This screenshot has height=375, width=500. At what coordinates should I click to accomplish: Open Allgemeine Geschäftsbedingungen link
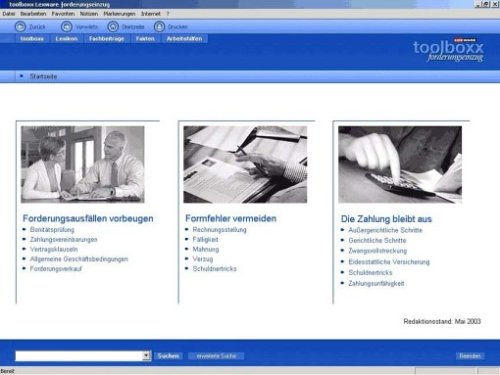pyautogui.click(x=79, y=259)
